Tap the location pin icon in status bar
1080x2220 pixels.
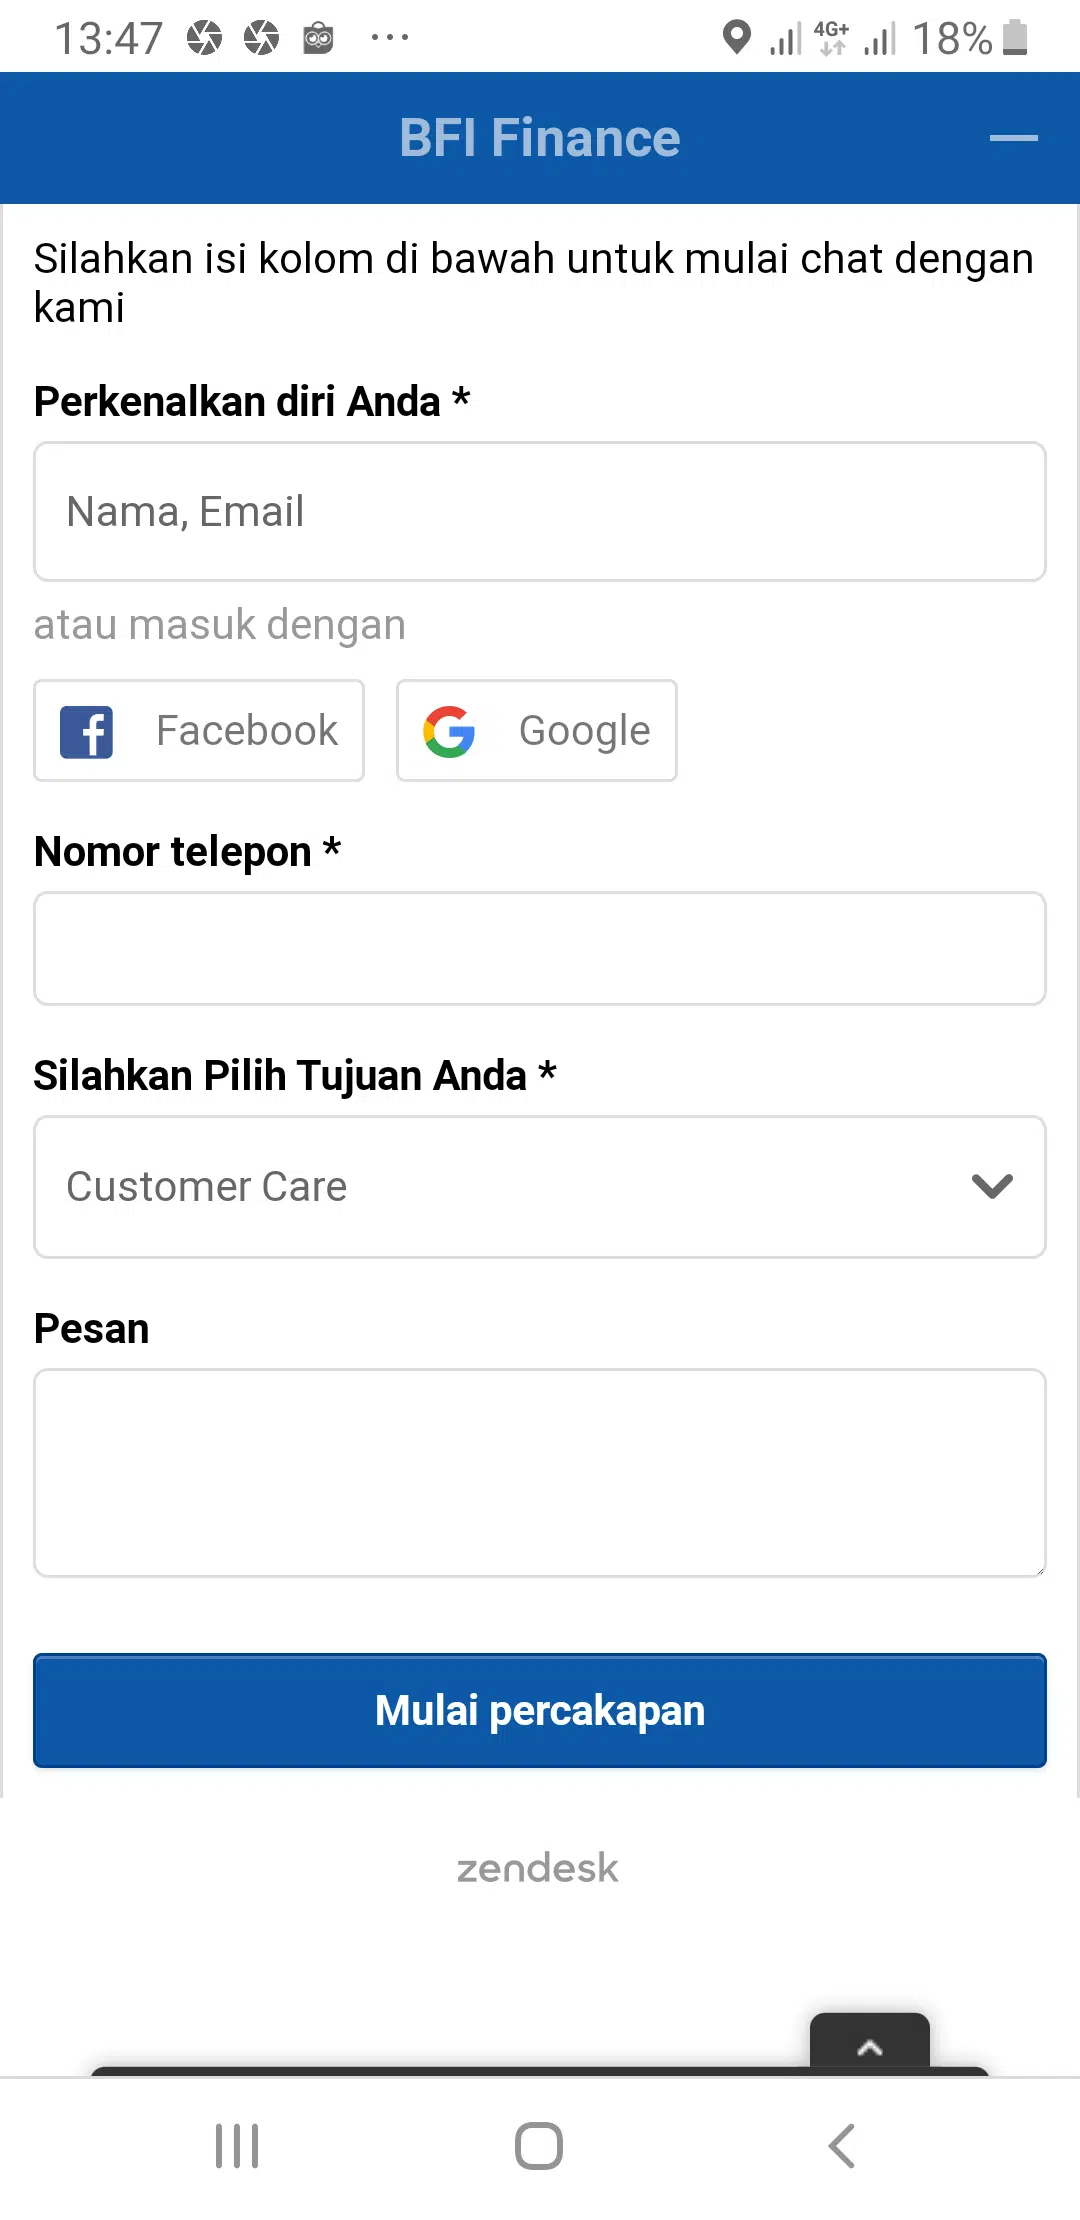click(737, 37)
